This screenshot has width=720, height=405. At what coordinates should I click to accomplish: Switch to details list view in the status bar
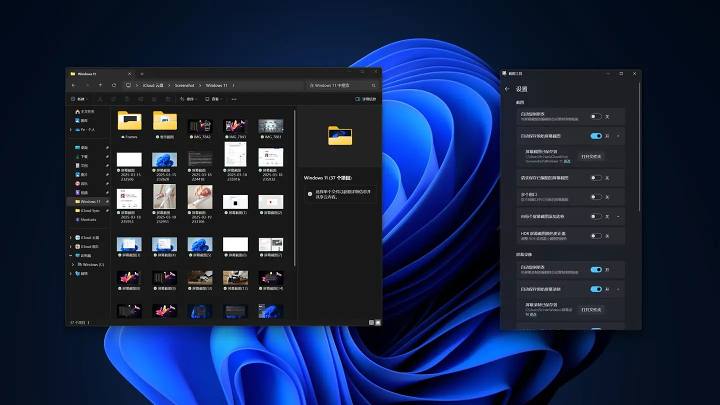pyautogui.click(x=371, y=322)
